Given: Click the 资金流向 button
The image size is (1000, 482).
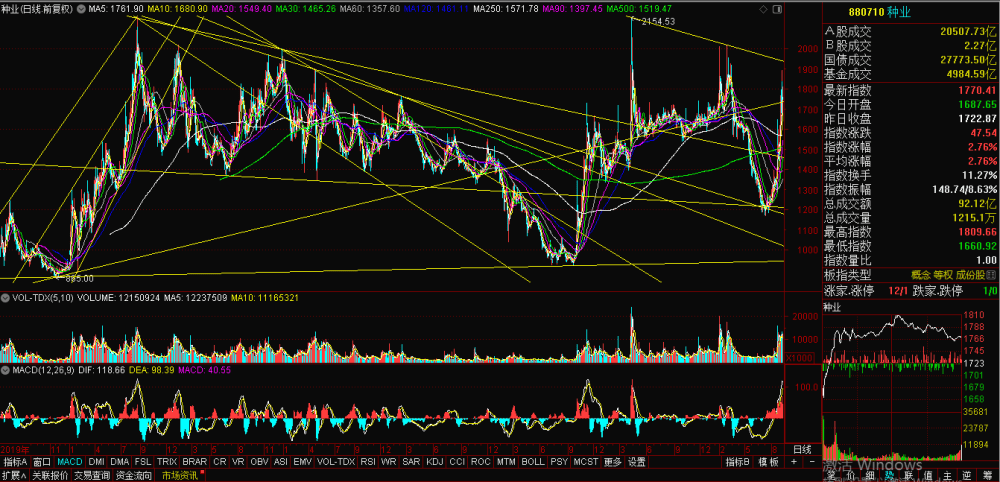Looking at the screenshot, I should tap(135, 475).
